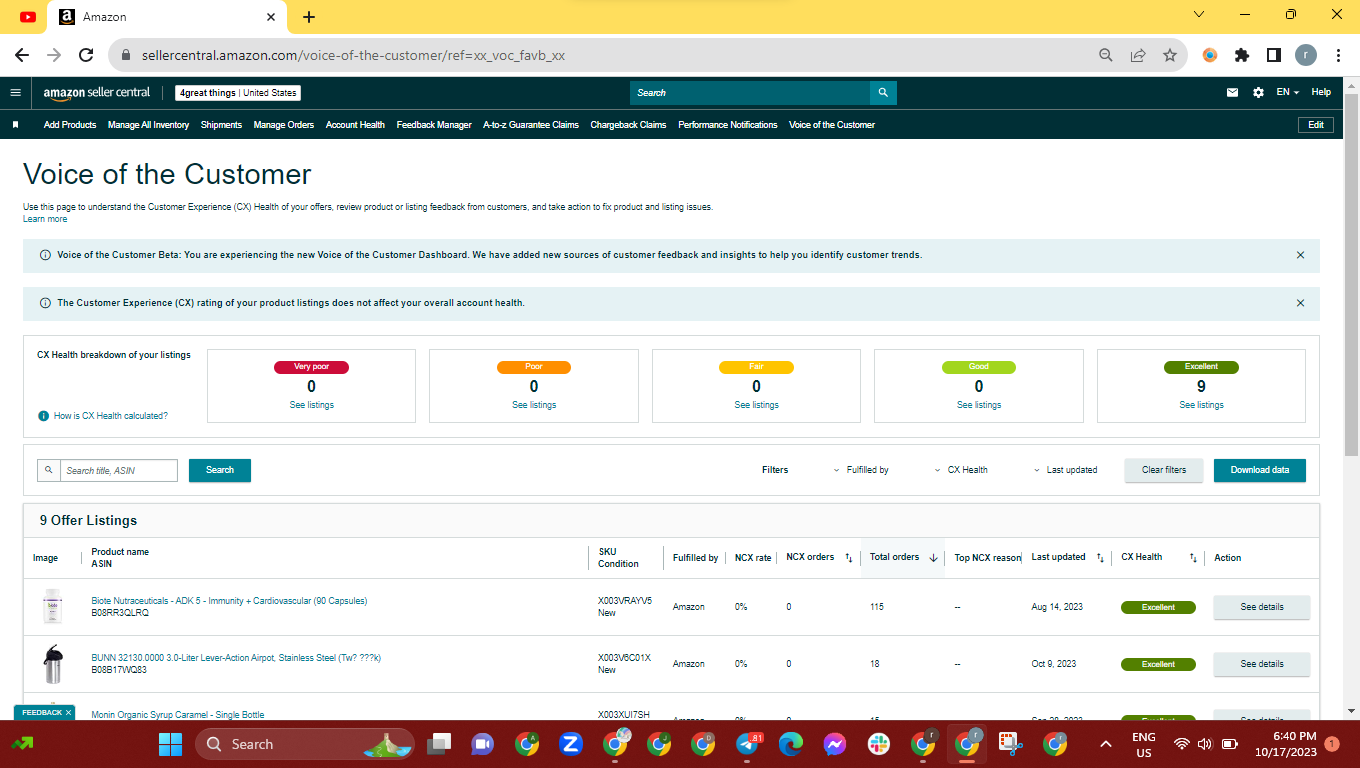1360x768 pixels.
Task: Open the Windows Start menu
Action: tap(171, 744)
